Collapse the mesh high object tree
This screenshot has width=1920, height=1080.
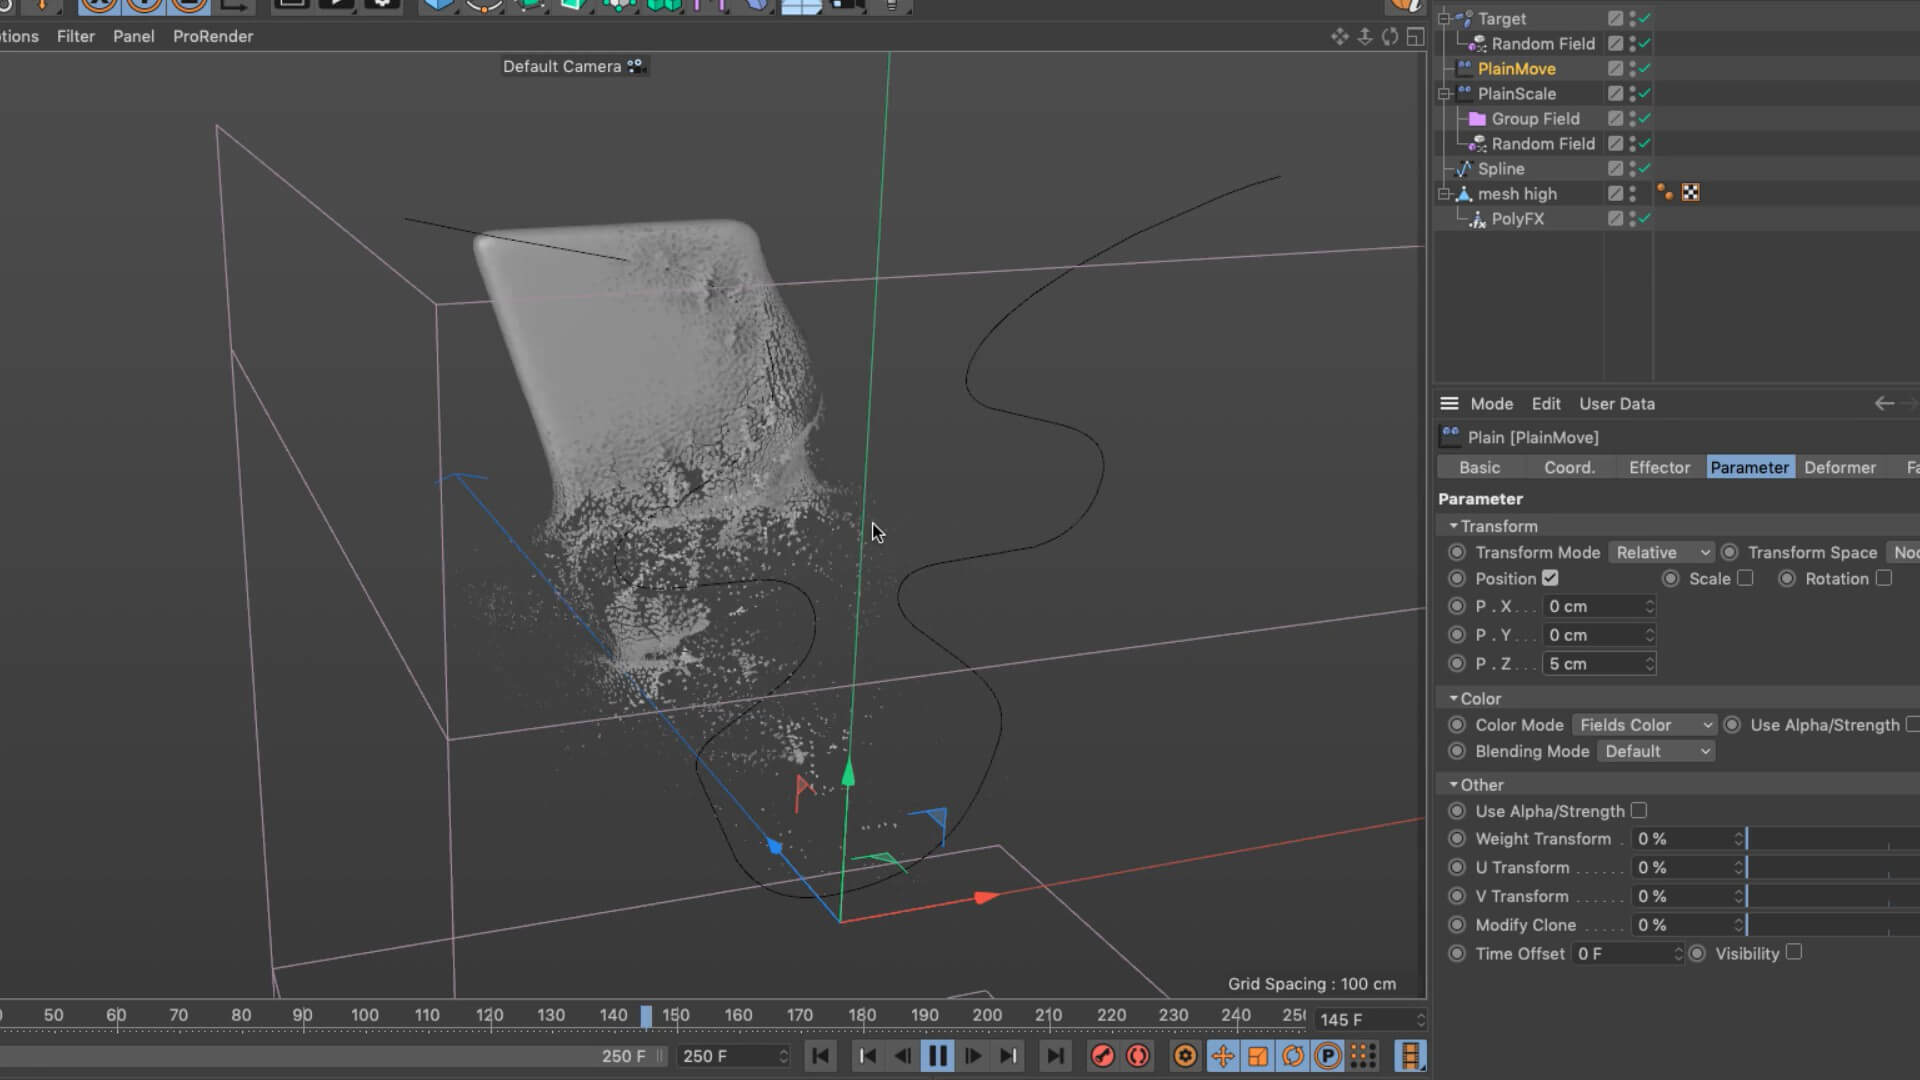1444,194
